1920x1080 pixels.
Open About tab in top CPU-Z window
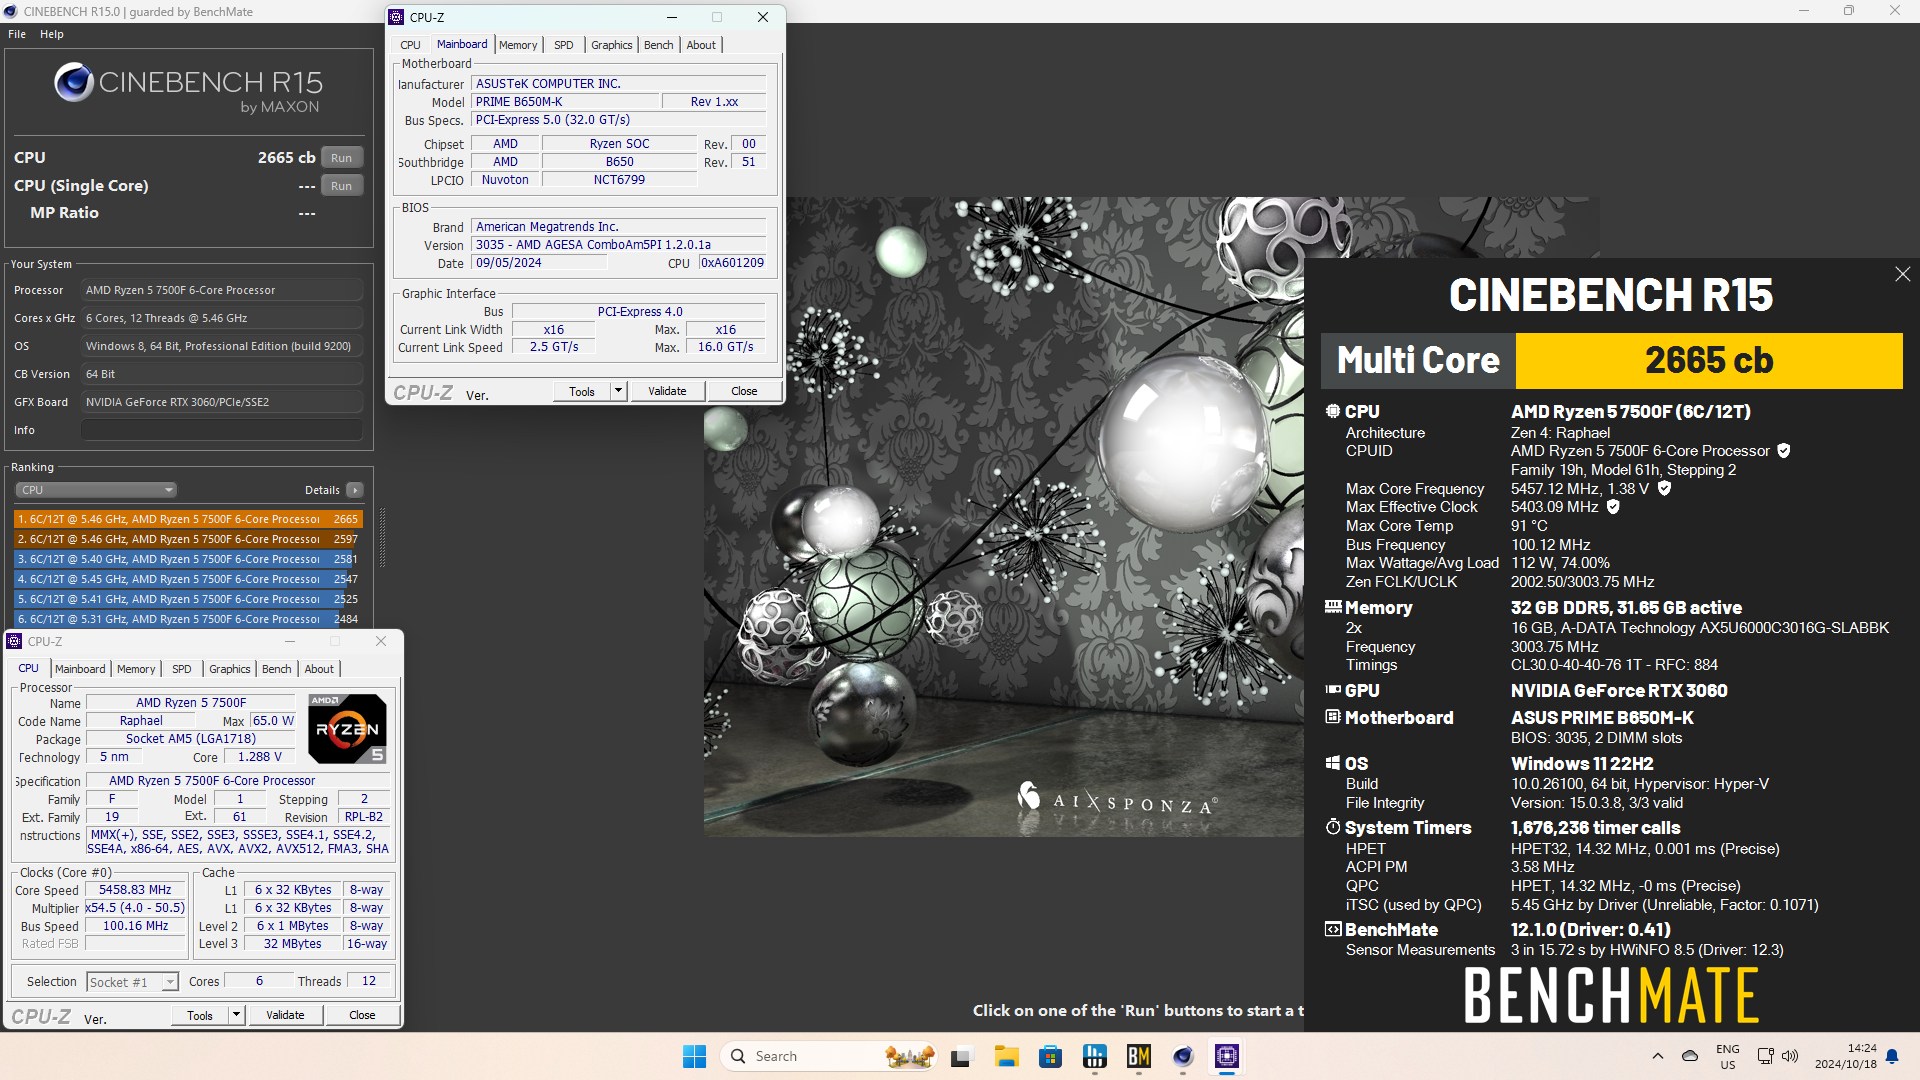pos(701,45)
